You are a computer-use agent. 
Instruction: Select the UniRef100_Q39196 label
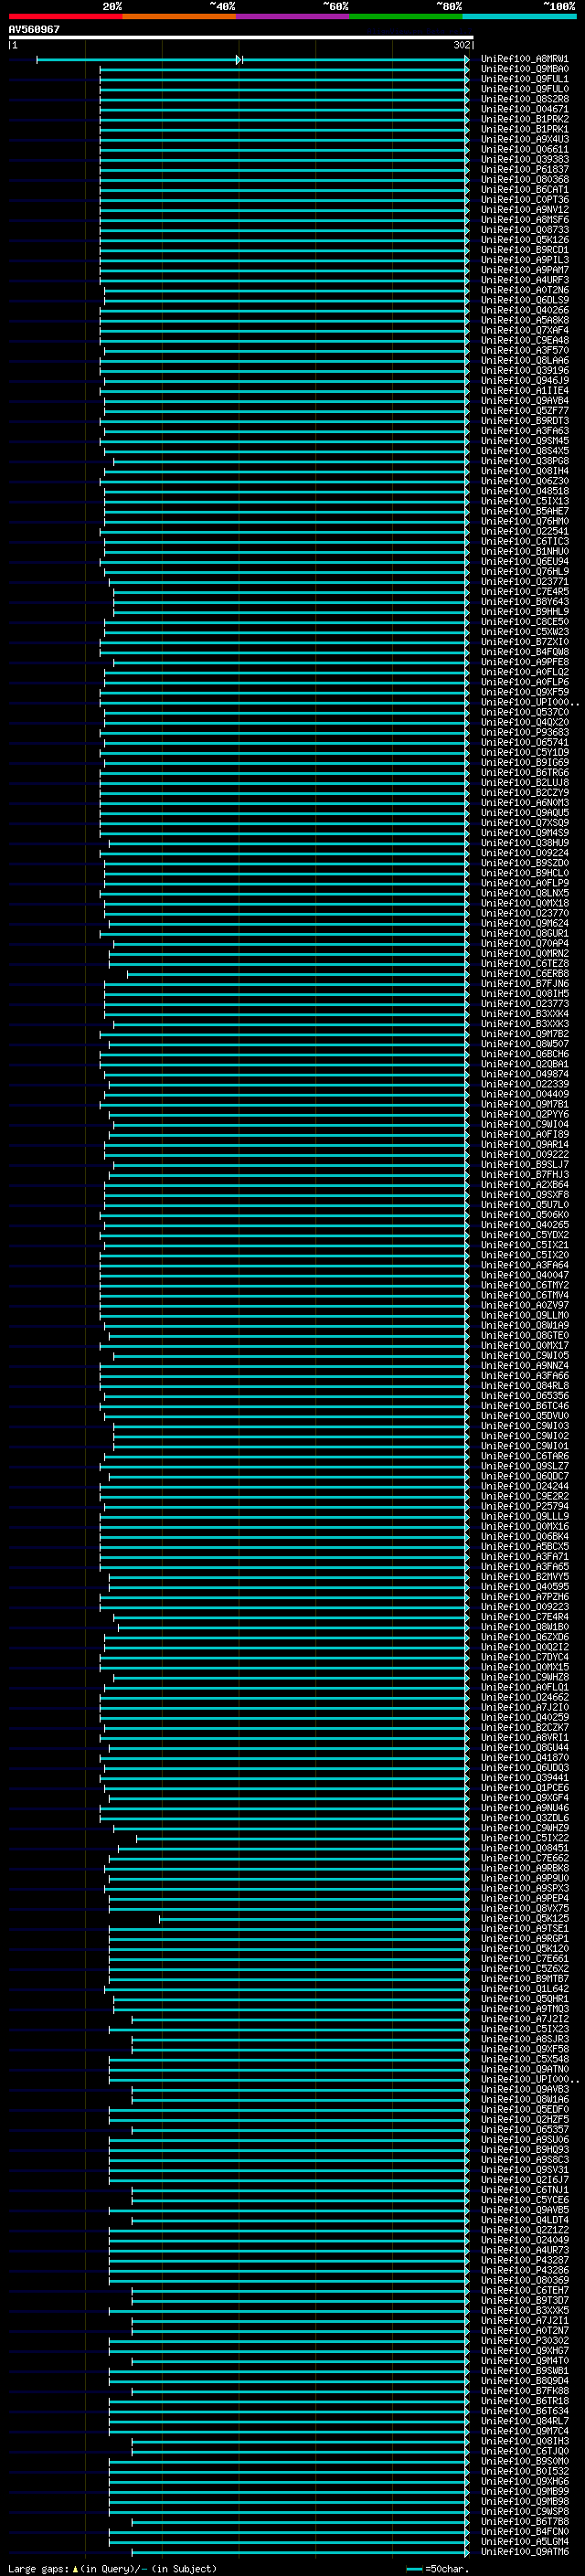524,370
